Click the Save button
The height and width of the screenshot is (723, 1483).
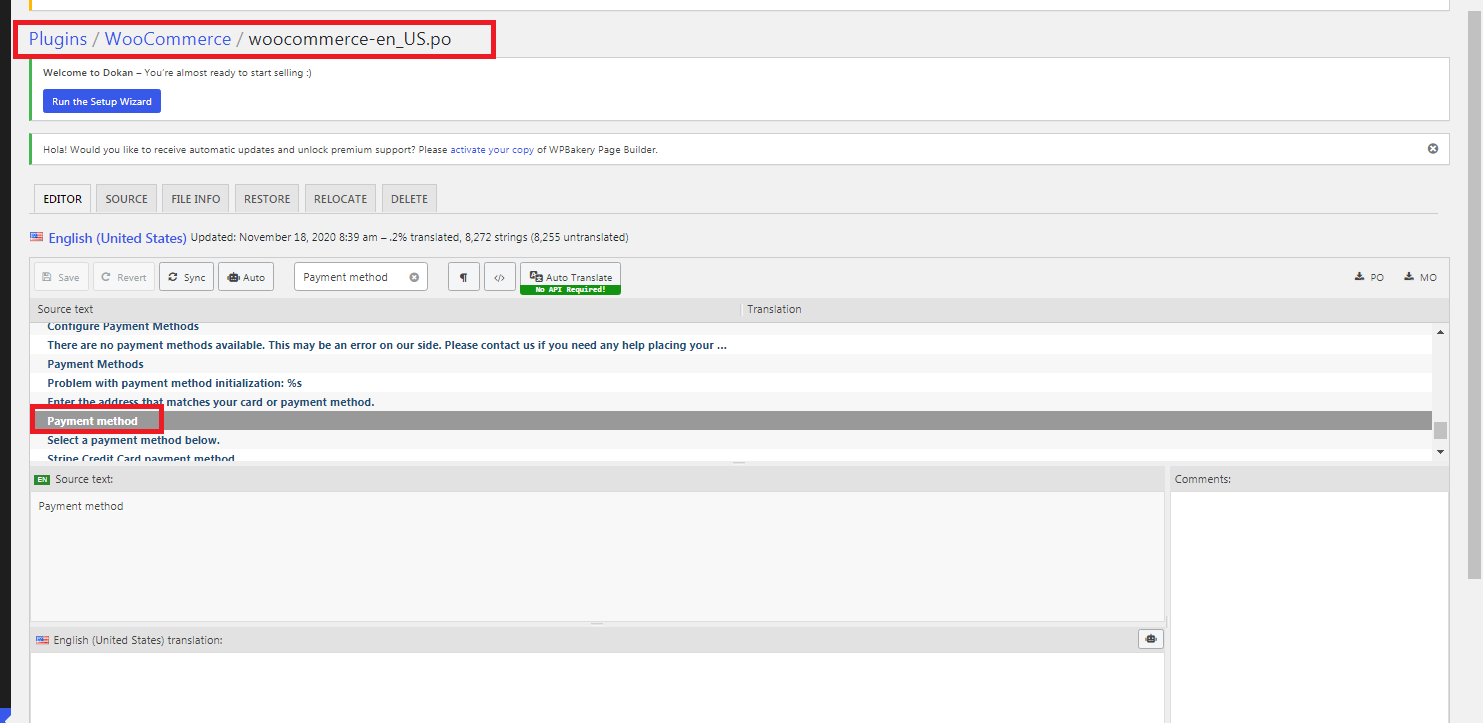(x=61, y=277)
